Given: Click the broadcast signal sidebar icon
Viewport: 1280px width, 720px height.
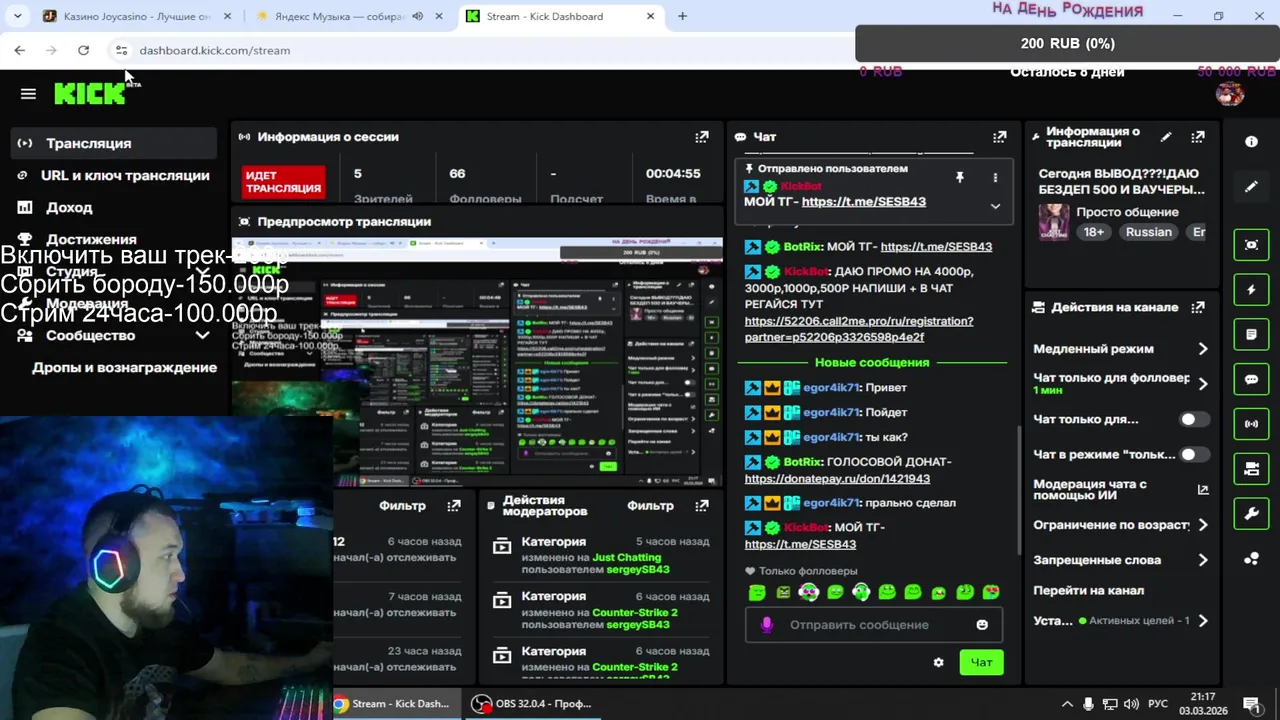Looking at the screenshot, I should (1251, 424).
